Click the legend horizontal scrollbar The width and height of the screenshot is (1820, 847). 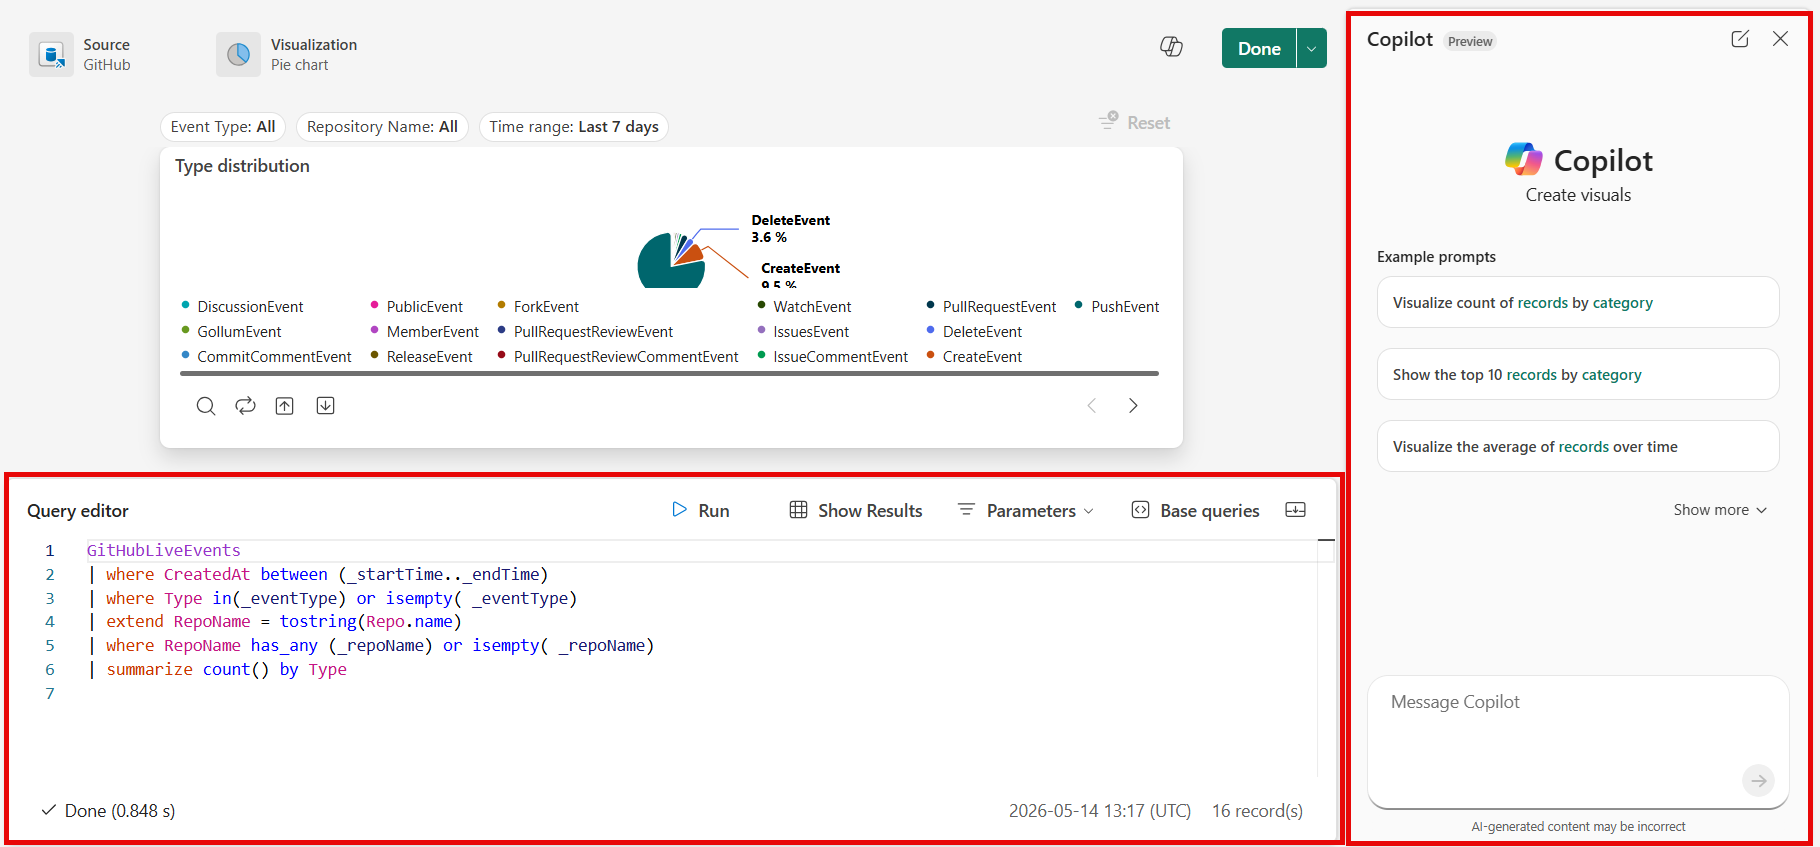coord(669,374)
